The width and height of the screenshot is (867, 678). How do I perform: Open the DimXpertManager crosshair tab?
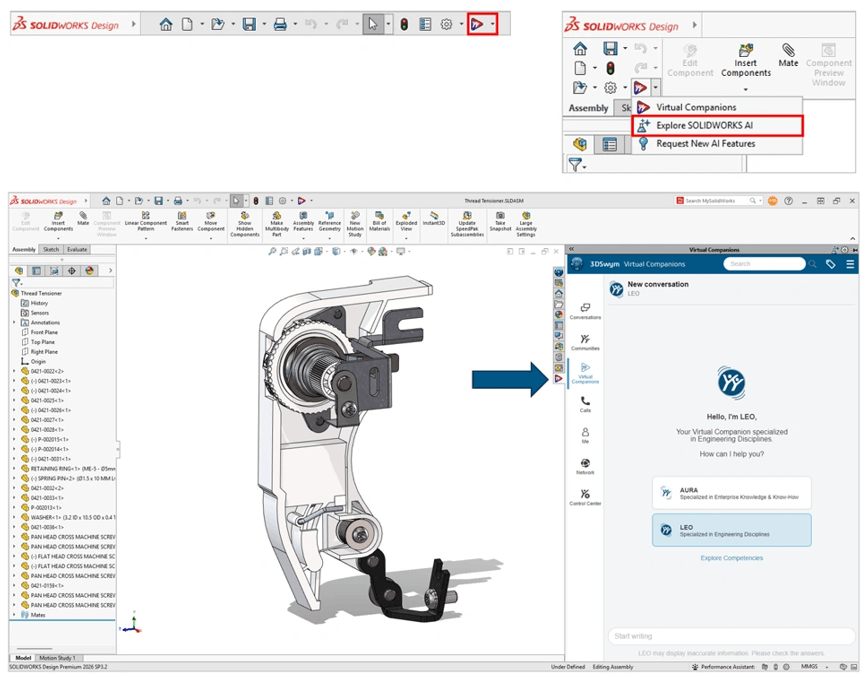[x=71, y=271]
